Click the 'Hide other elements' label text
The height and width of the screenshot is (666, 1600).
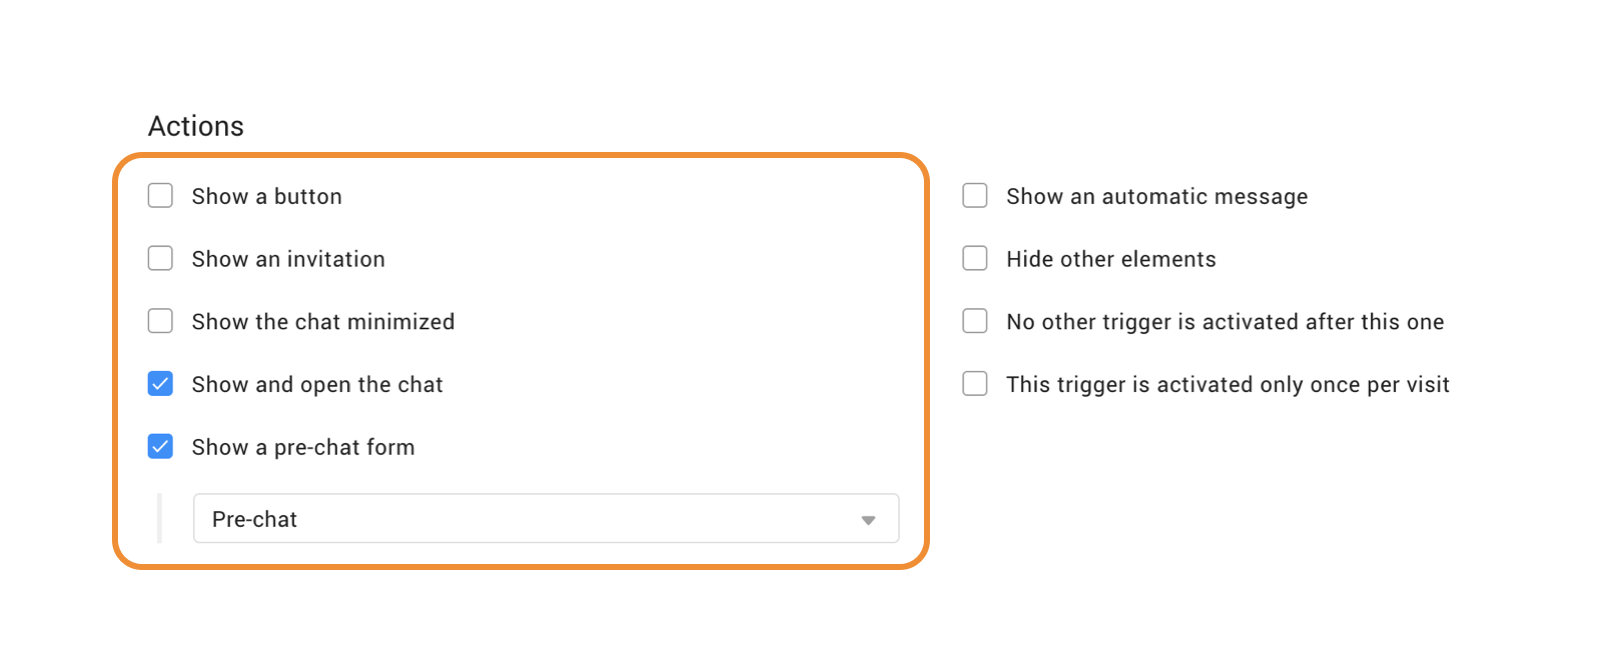coord(1111,260)
